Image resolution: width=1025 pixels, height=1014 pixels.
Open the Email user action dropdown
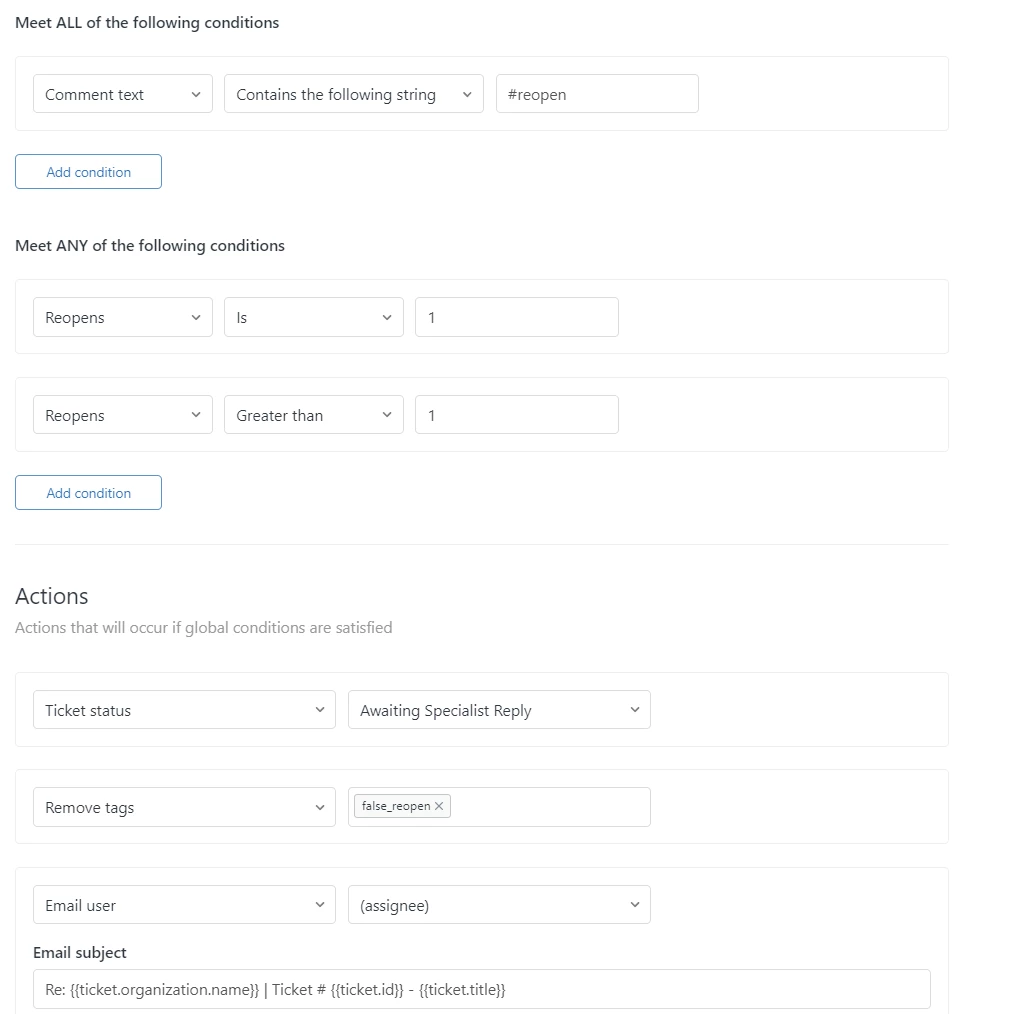click(x=184, y=905)
